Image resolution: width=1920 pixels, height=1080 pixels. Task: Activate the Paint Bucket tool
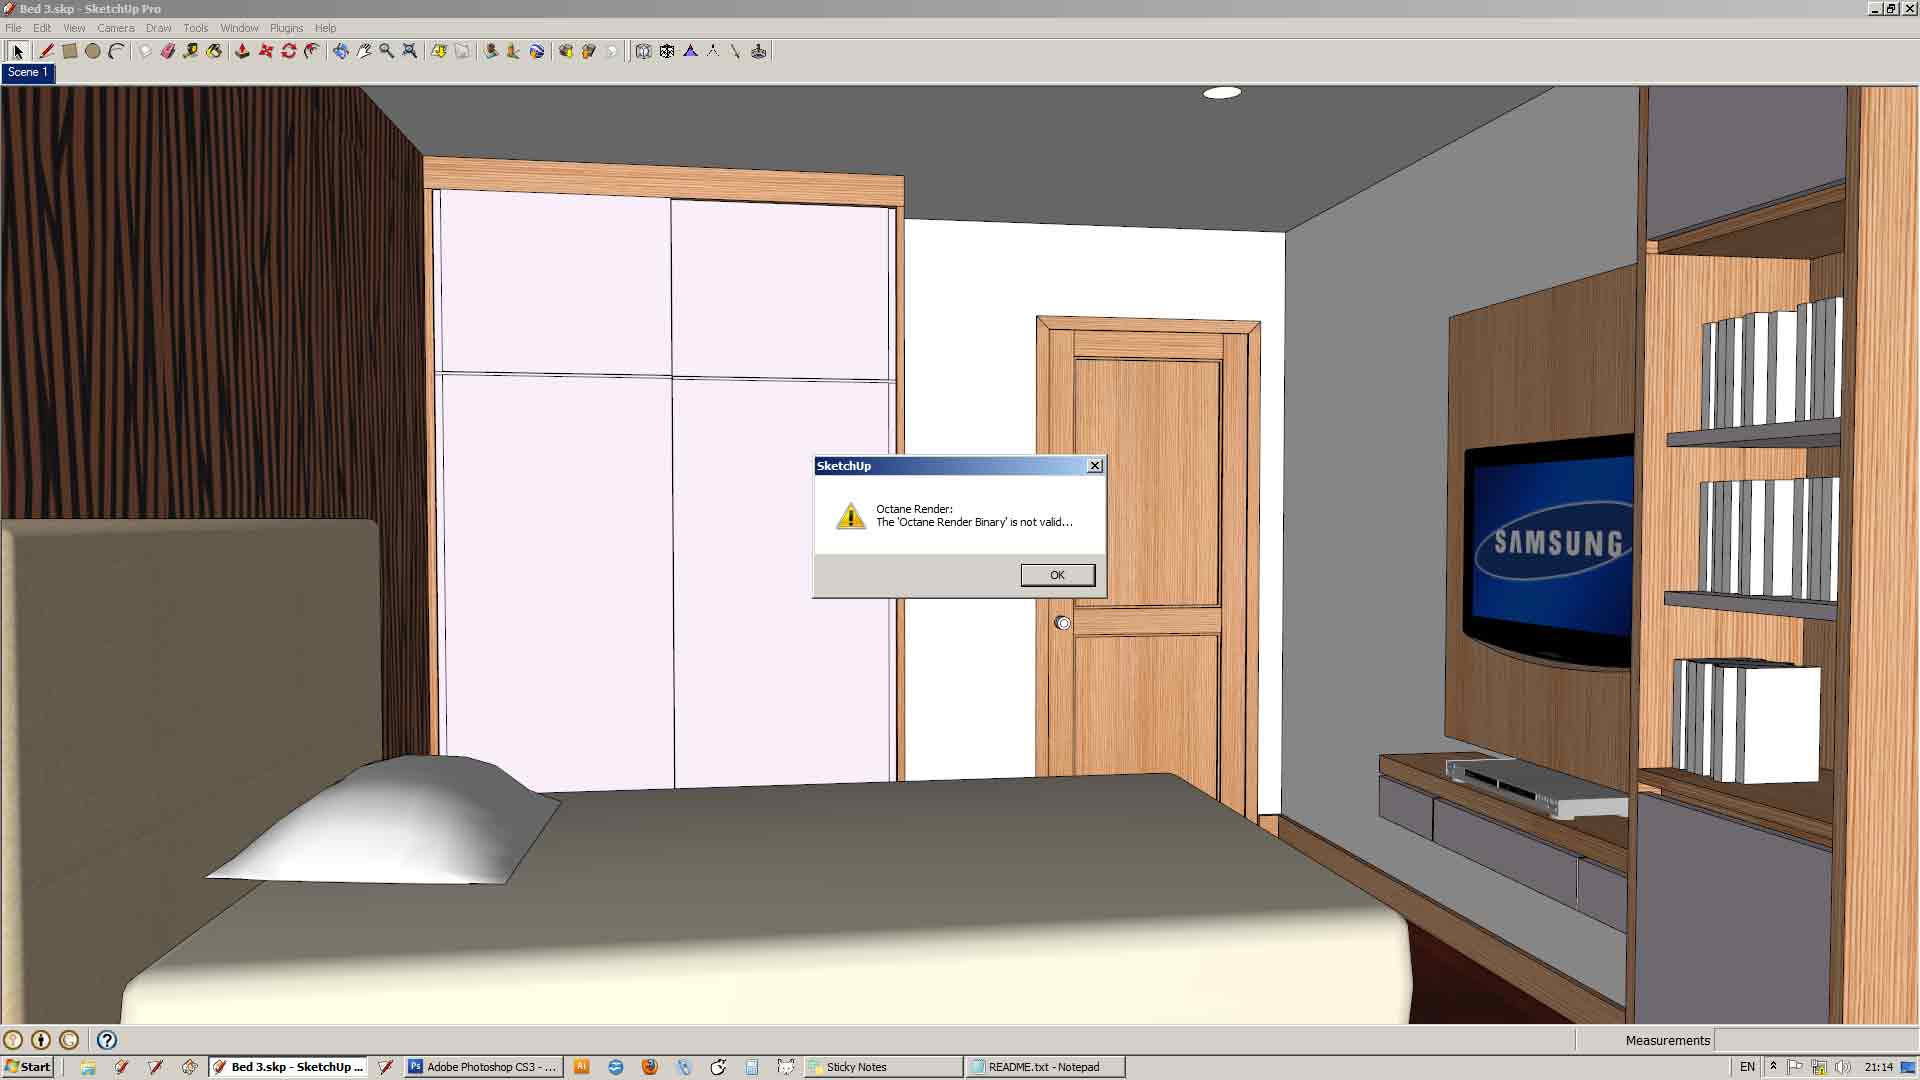coord(214,51)
